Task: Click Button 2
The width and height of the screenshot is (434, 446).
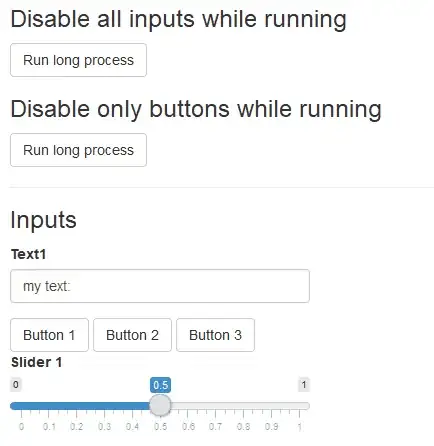Action: point(132,335)
